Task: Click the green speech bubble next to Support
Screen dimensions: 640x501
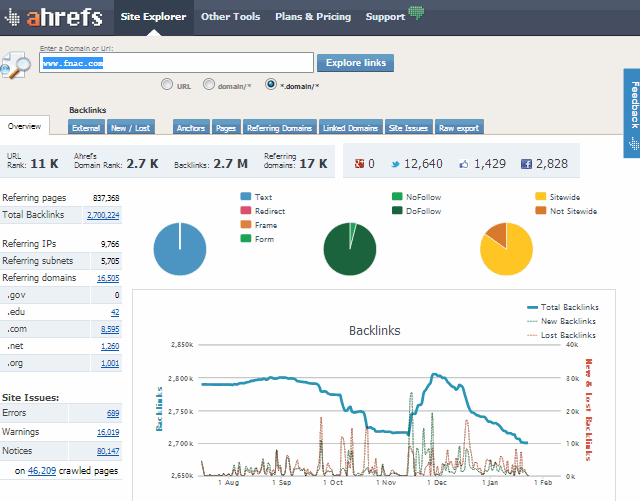Action: tap(416, 13)
